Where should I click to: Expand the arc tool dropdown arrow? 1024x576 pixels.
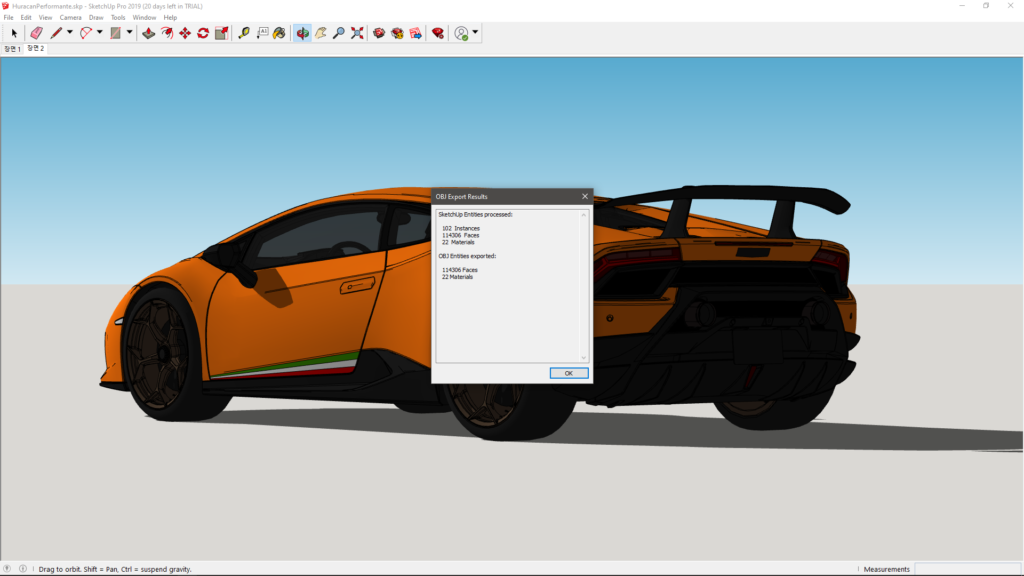pos(100,33)
